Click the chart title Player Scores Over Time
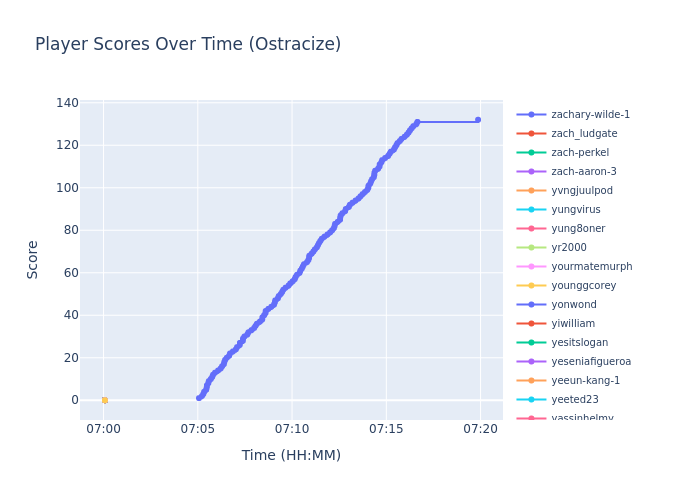This screenshot has width=700, height=500. tap(188, 45)
